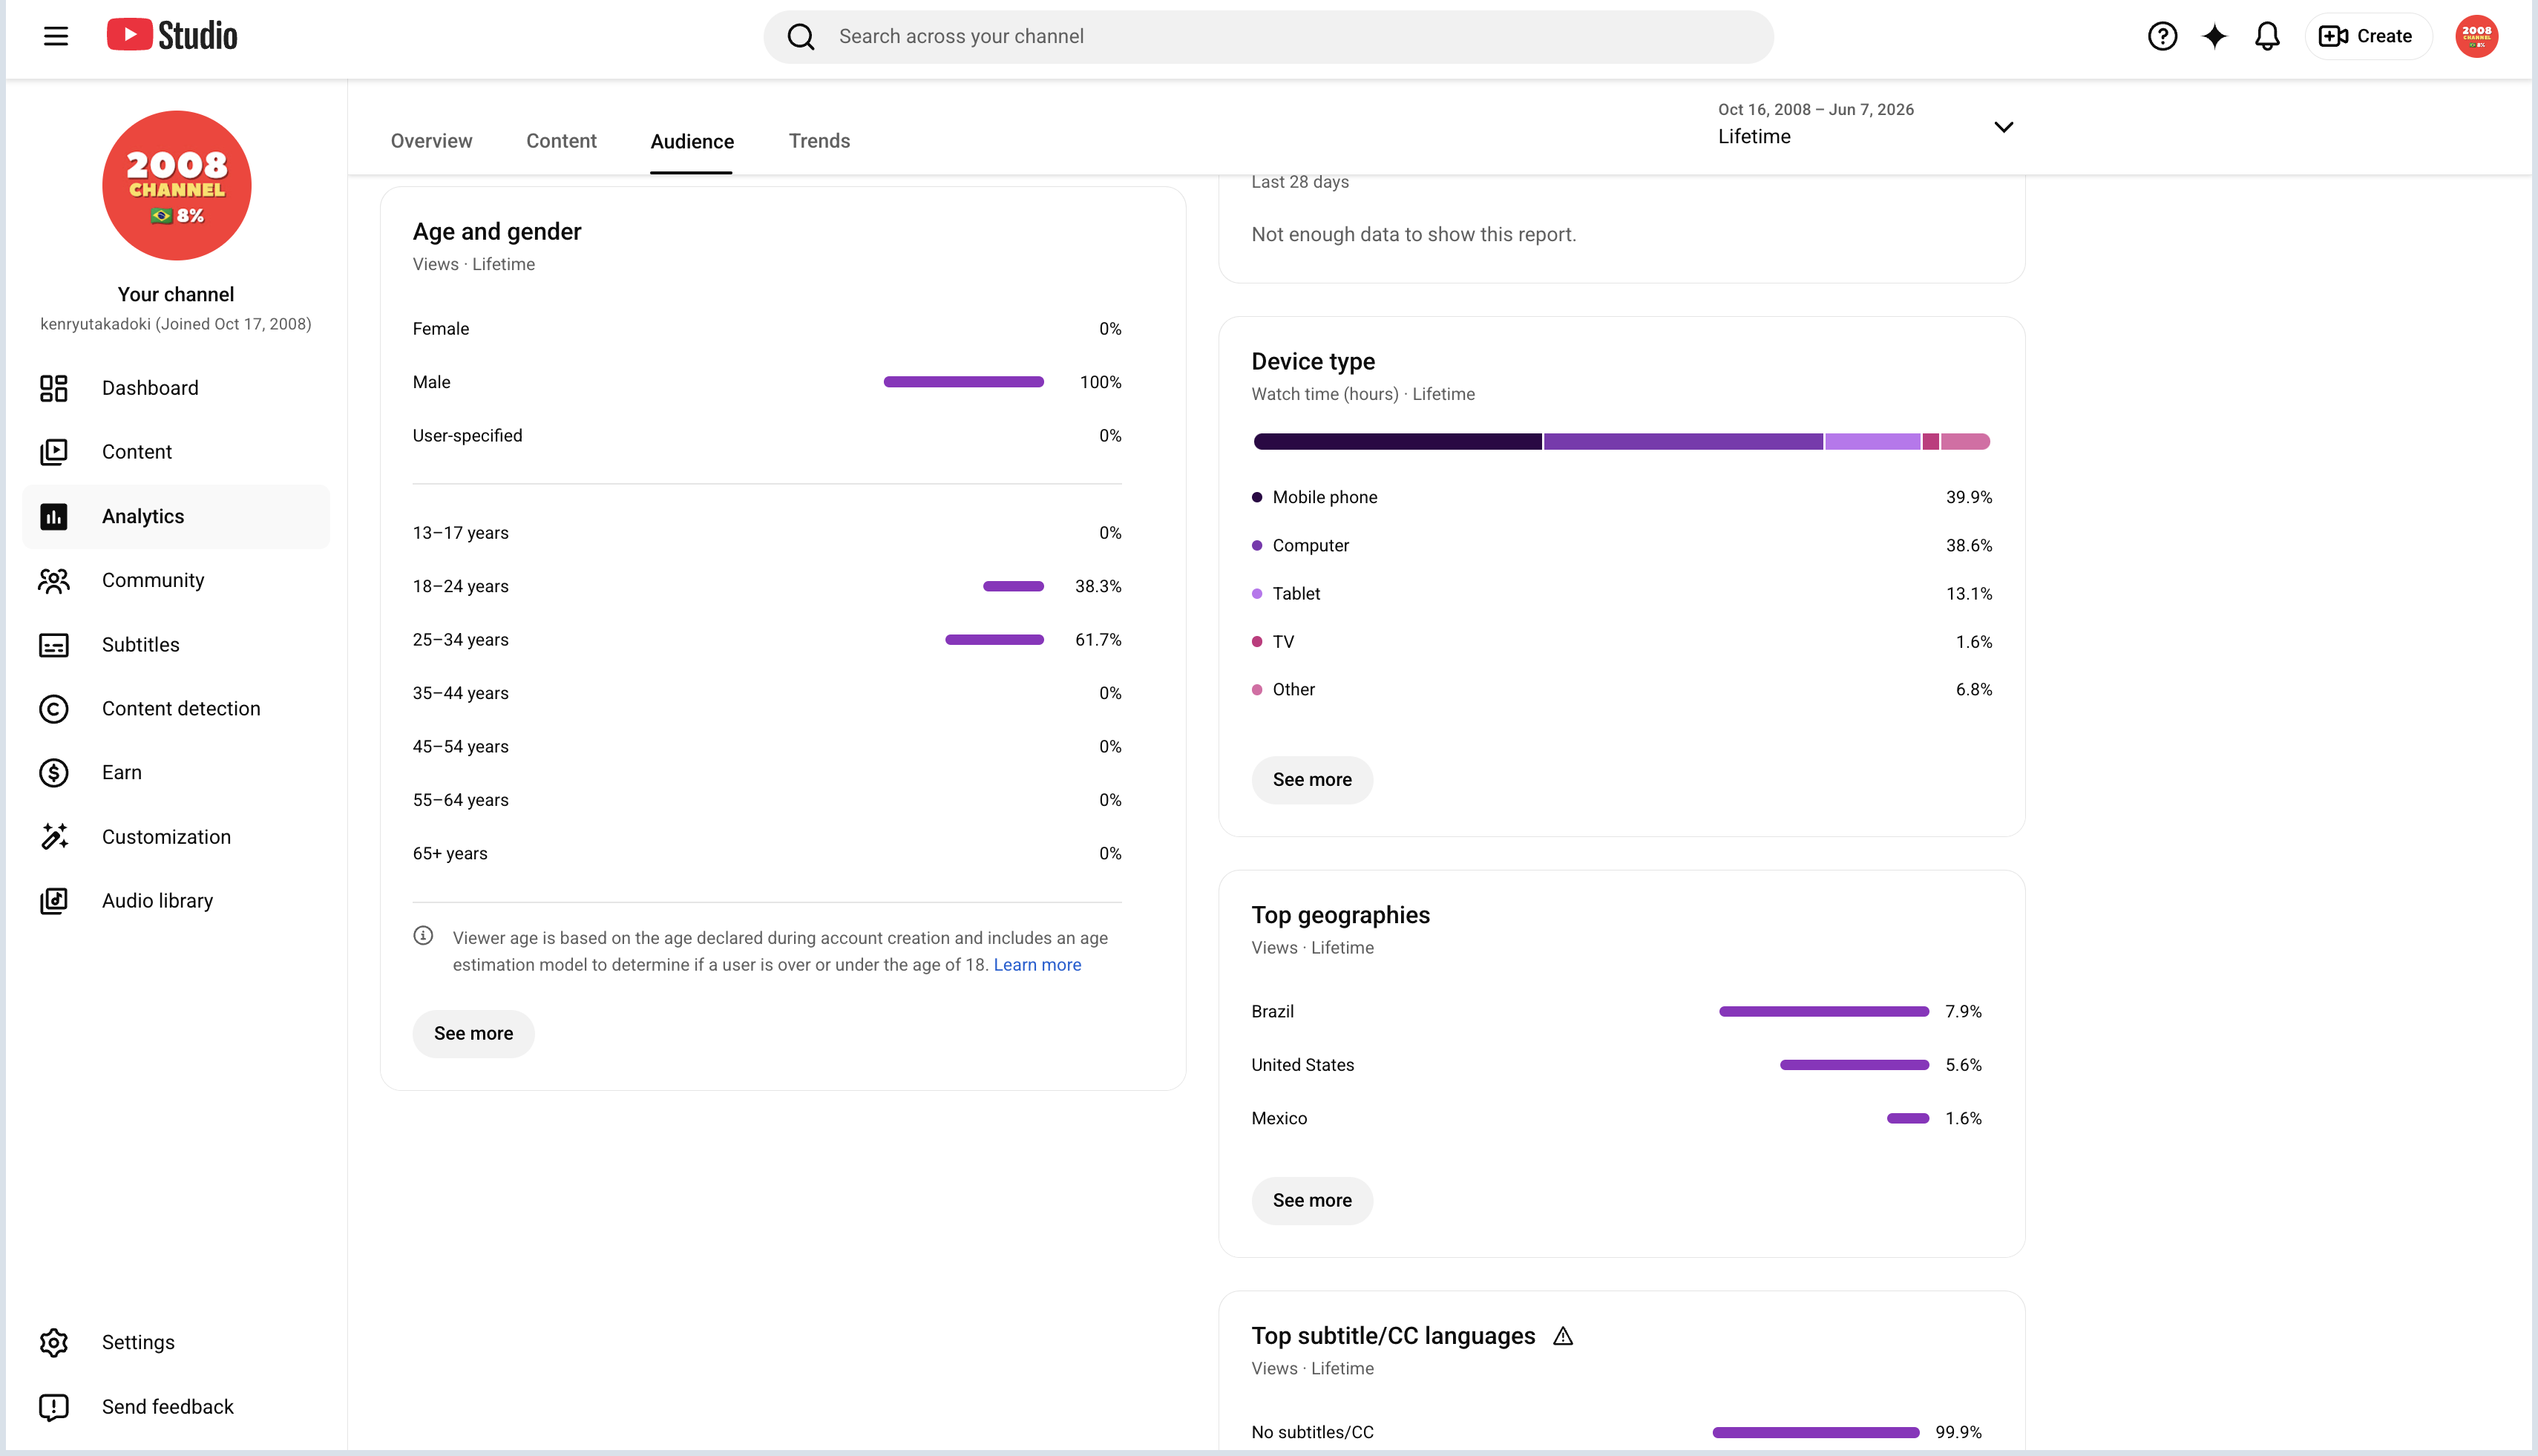The height and width of the screenshot is (1456, 2538).
Task: Click the Subtitles caption icon
Action: coord(54,645)
